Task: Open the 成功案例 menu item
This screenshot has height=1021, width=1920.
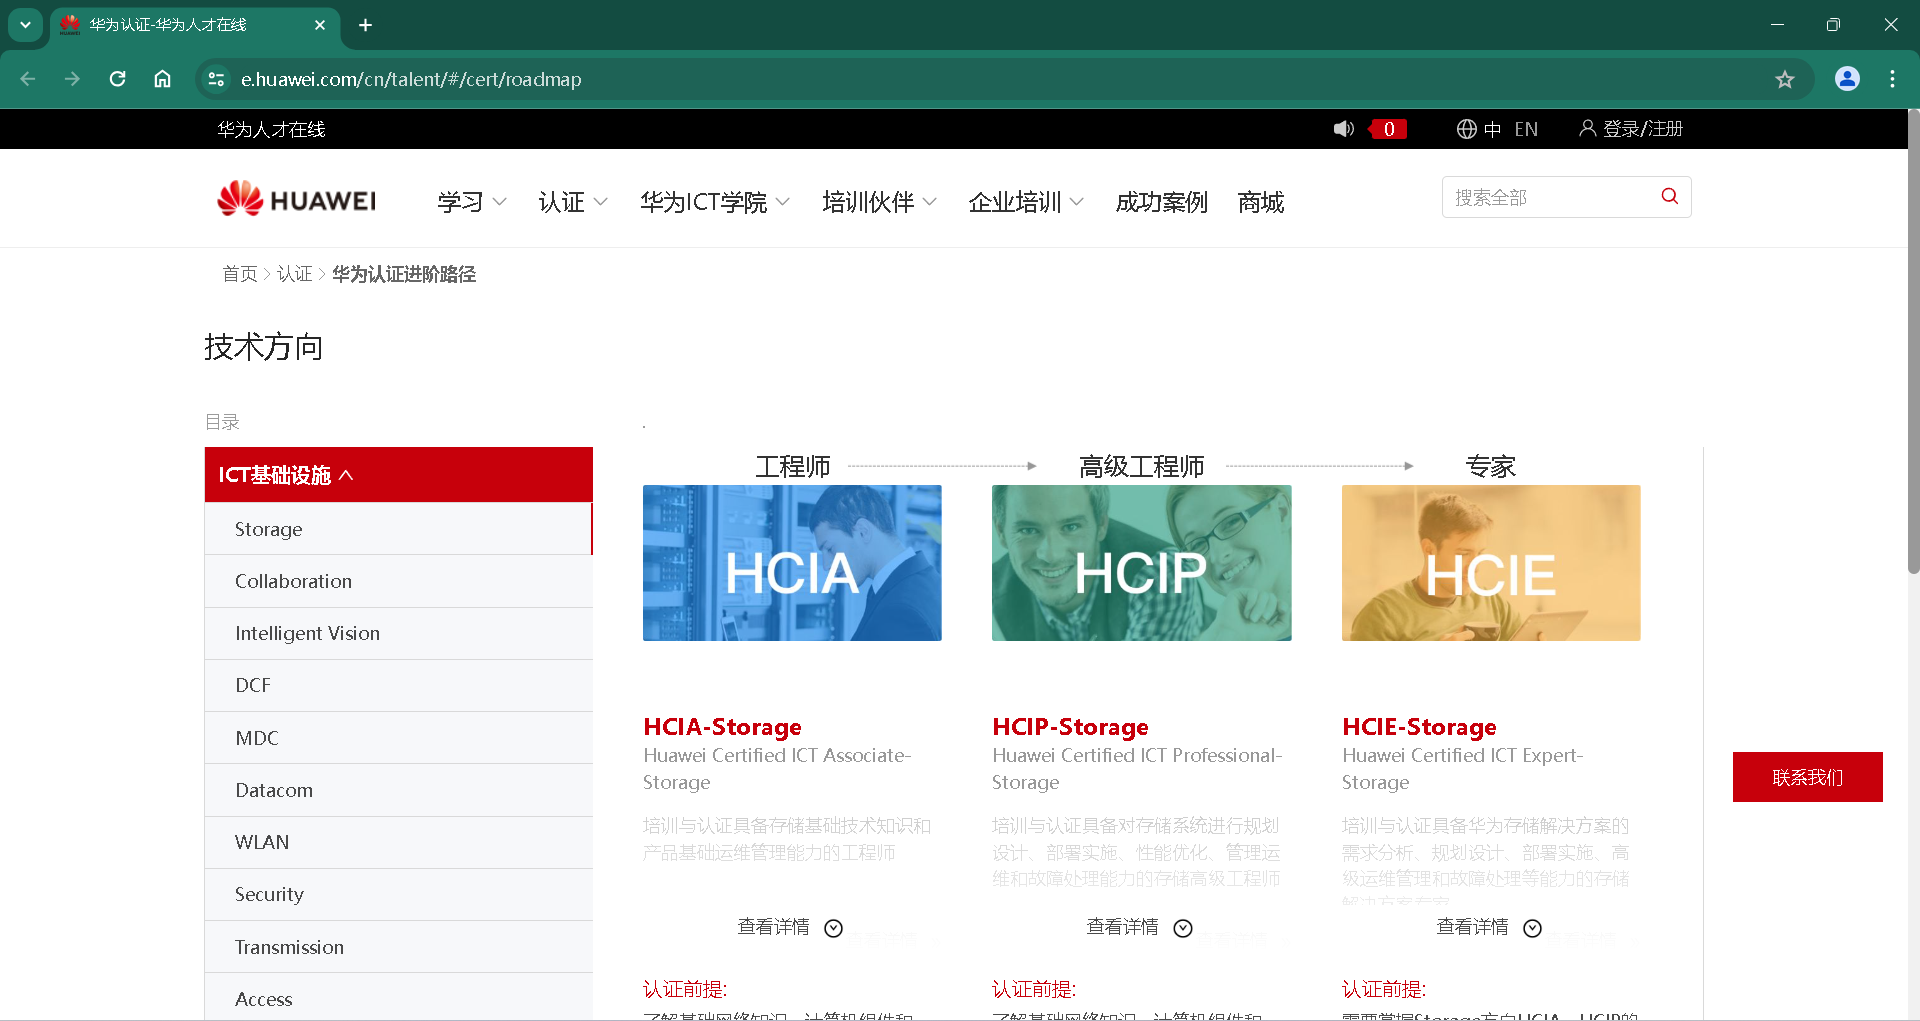Action: click(1161, 202)
